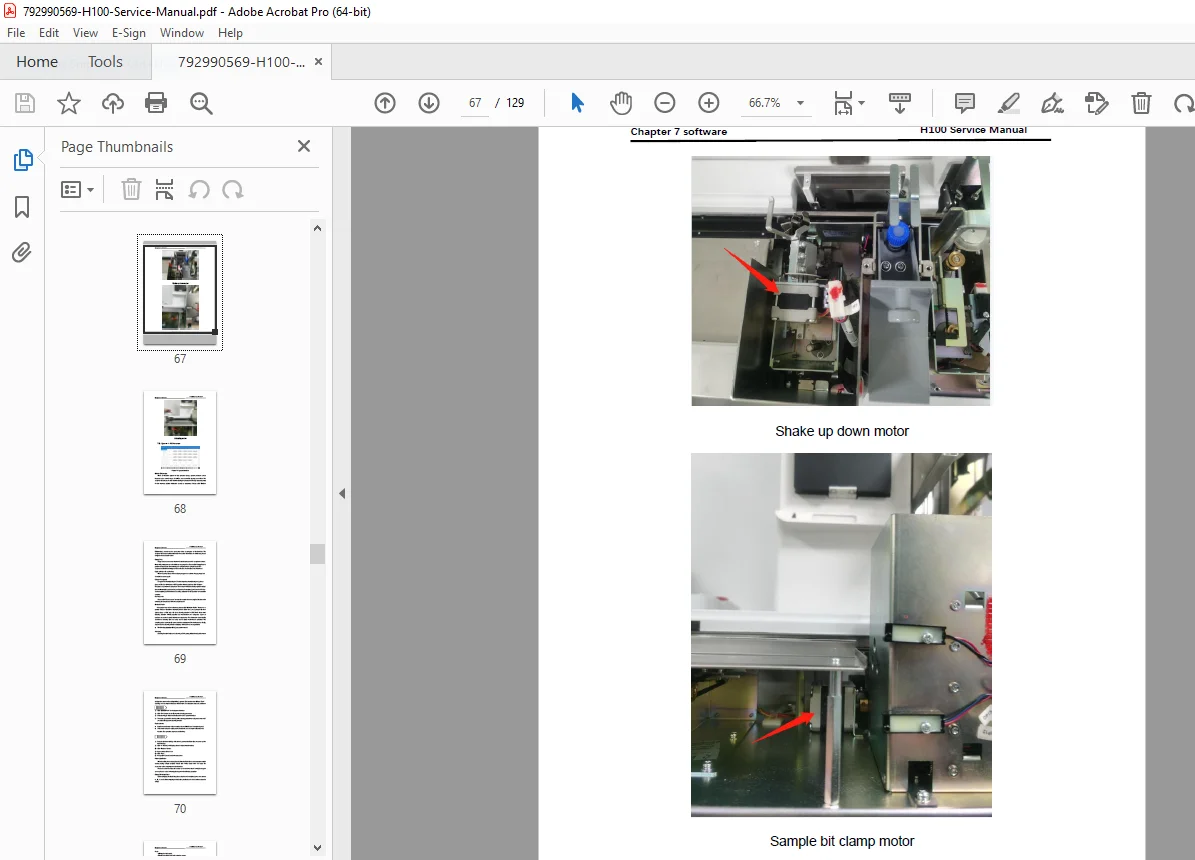1195x860 pixels.
Task: Go to previous page arrow
Action: [385, 103]
